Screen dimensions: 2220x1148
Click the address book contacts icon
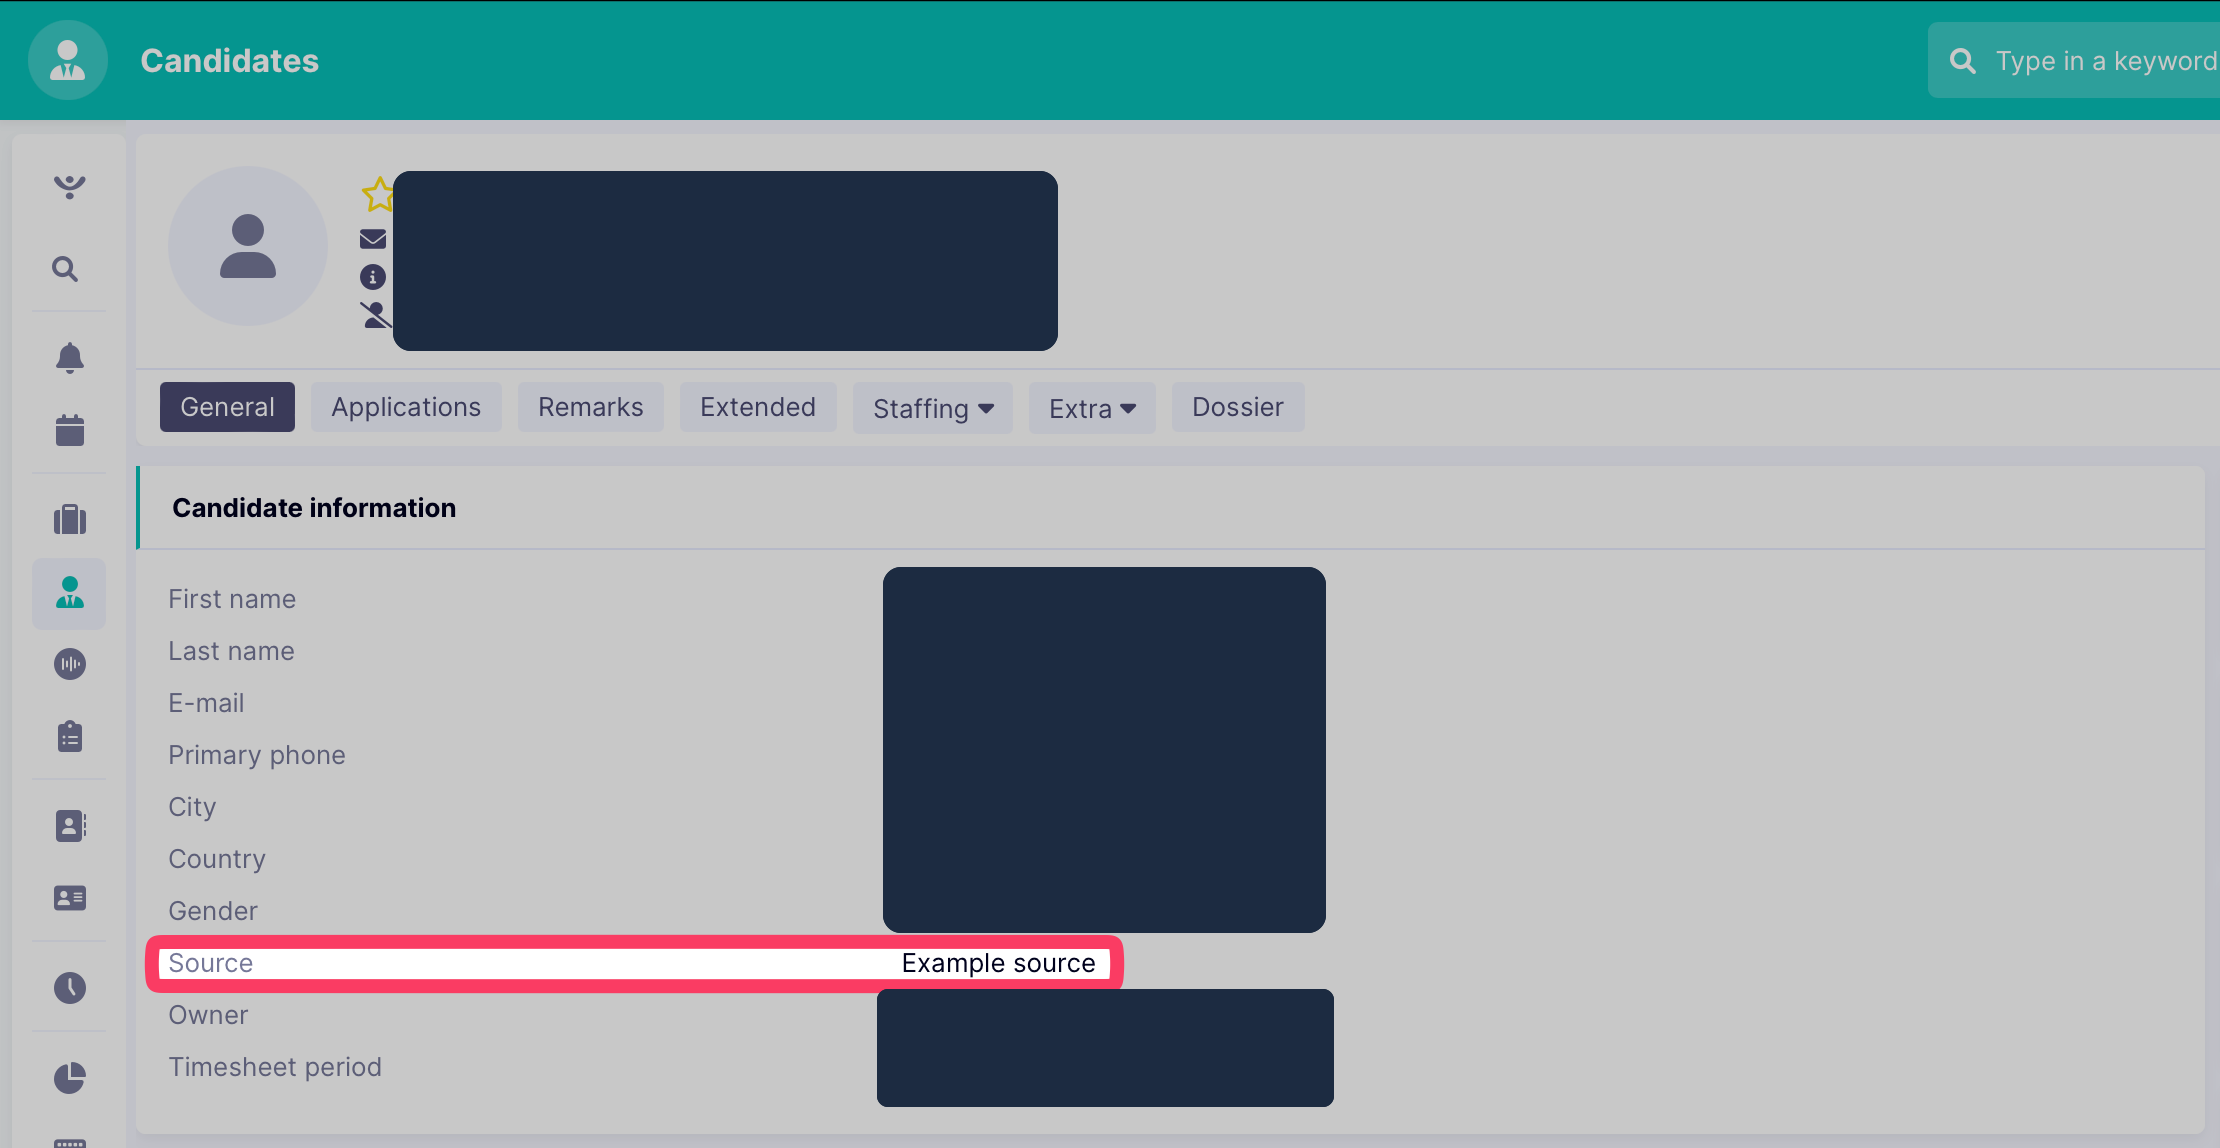(x=69, y=826)
